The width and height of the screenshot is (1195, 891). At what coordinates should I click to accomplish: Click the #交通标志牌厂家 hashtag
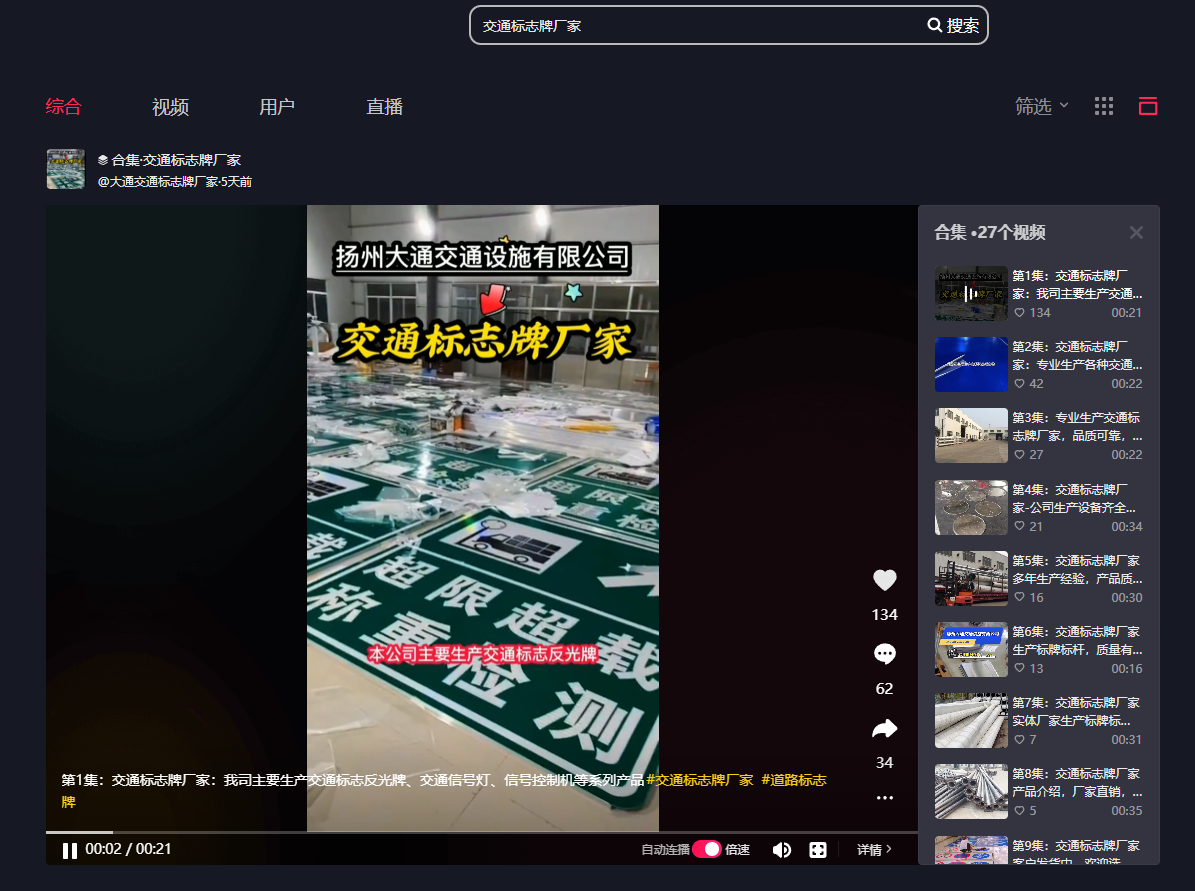click(700, 780)
